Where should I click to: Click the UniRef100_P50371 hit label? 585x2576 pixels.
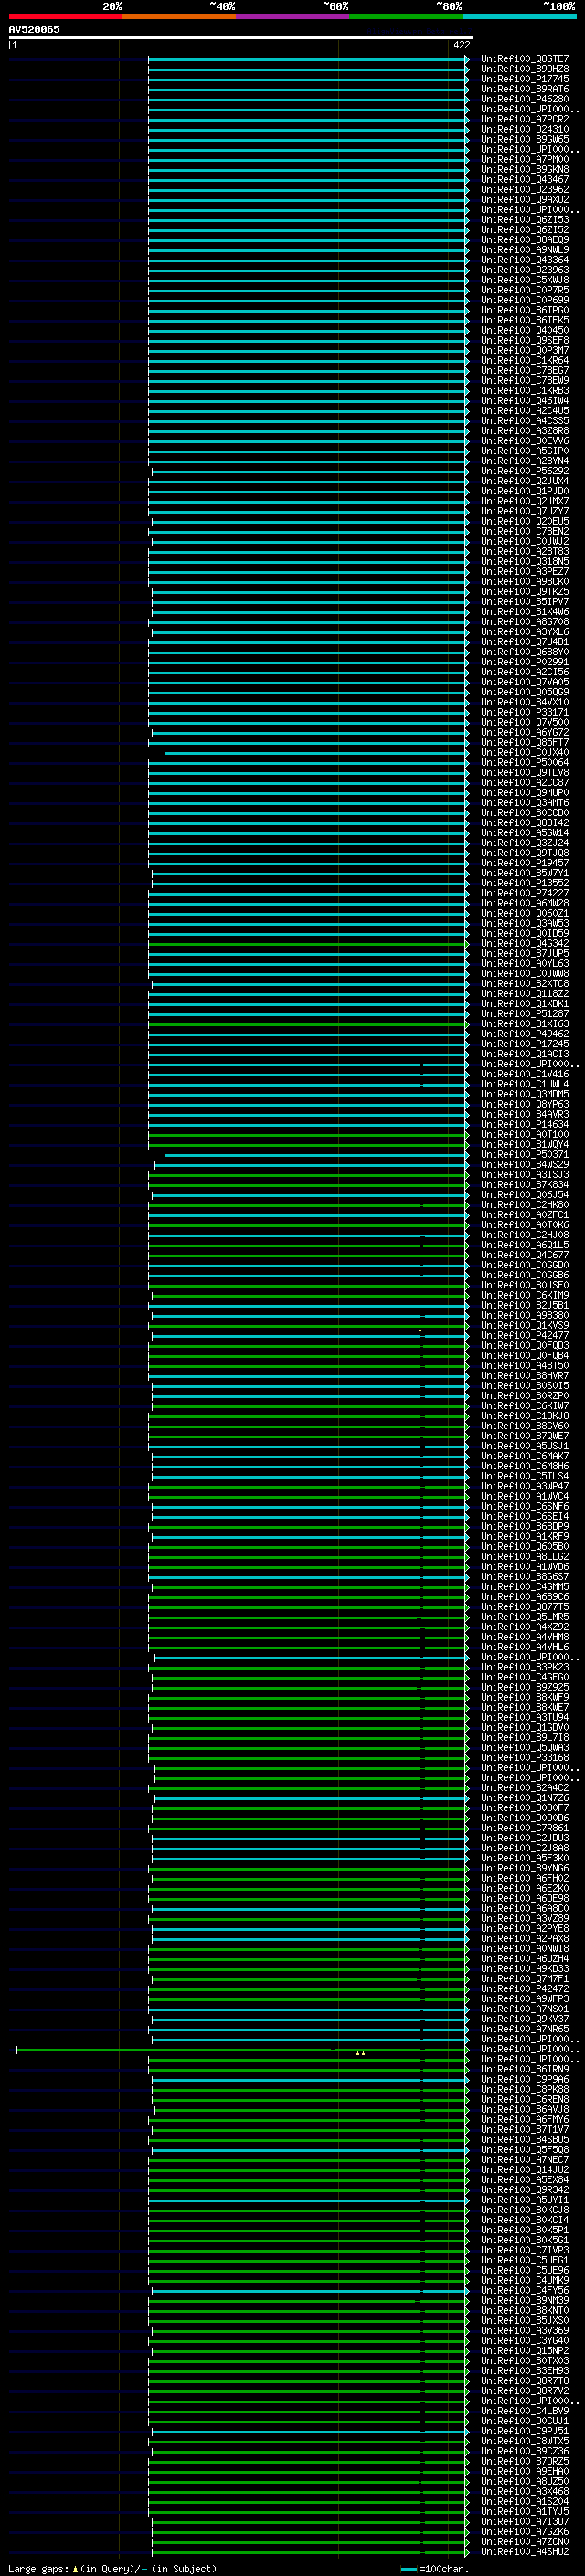coord(525,1154)
